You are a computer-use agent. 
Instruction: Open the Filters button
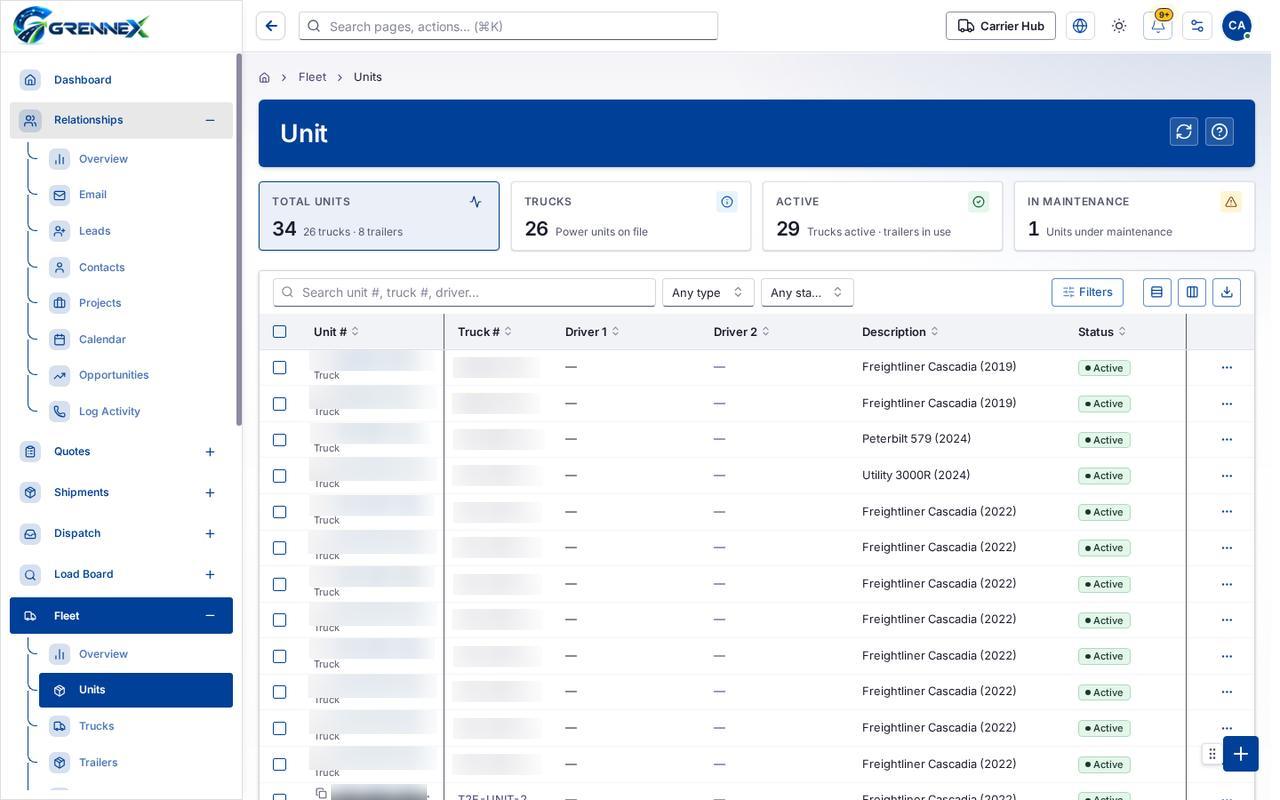pos(1087,292)
